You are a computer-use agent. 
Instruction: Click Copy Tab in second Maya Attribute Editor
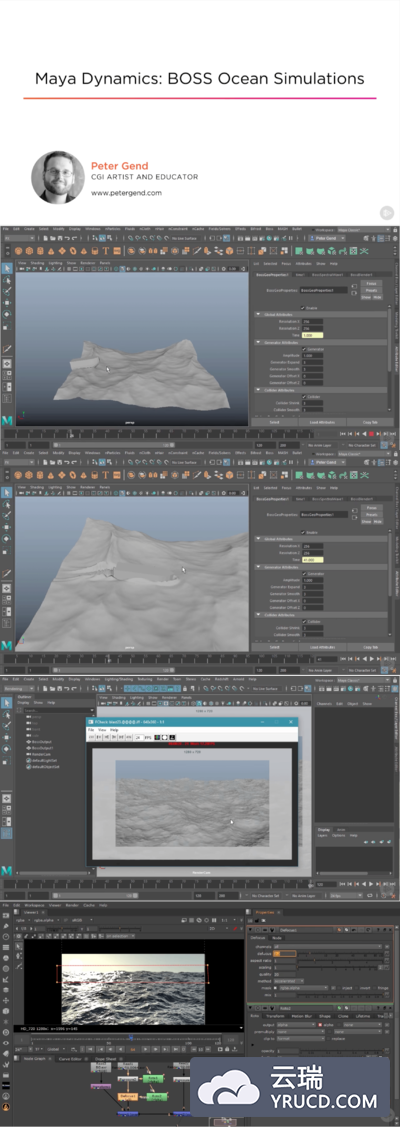370,647
